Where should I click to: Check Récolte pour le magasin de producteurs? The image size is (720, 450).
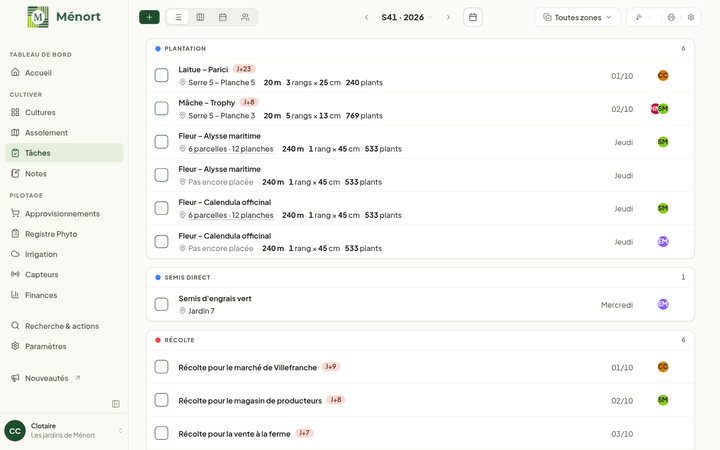pyautogui.click(x=161, y=400)
